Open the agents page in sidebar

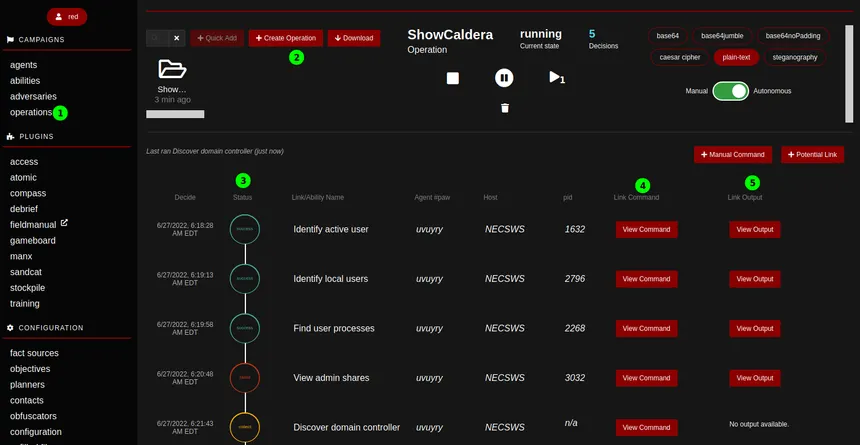24,65
